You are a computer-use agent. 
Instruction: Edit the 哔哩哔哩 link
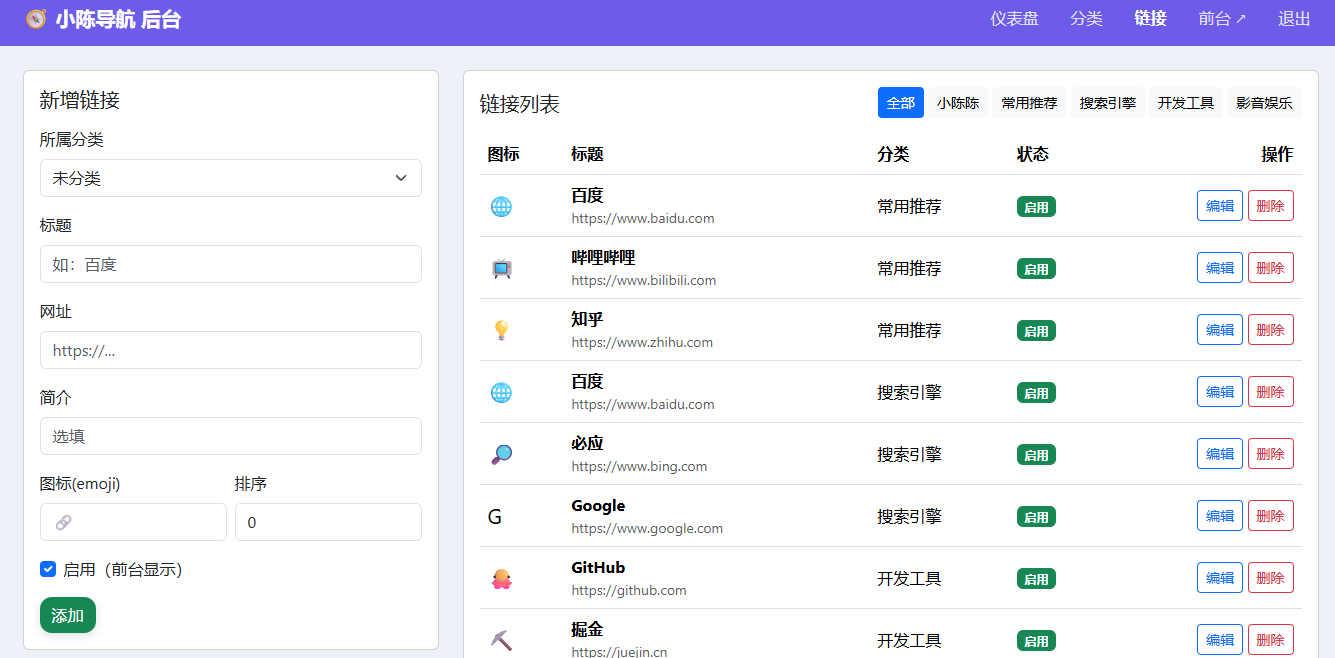[x=1220, y=268]
